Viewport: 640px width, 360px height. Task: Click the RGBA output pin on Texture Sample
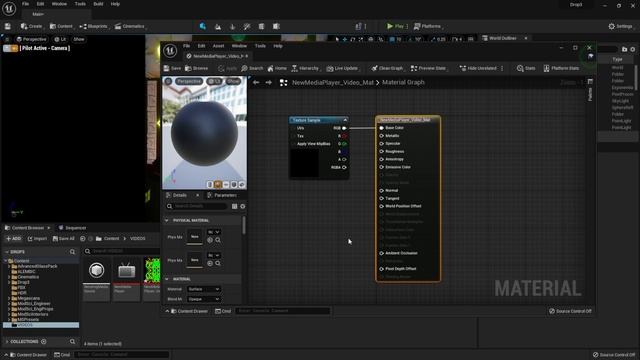[x=344, y=167]
